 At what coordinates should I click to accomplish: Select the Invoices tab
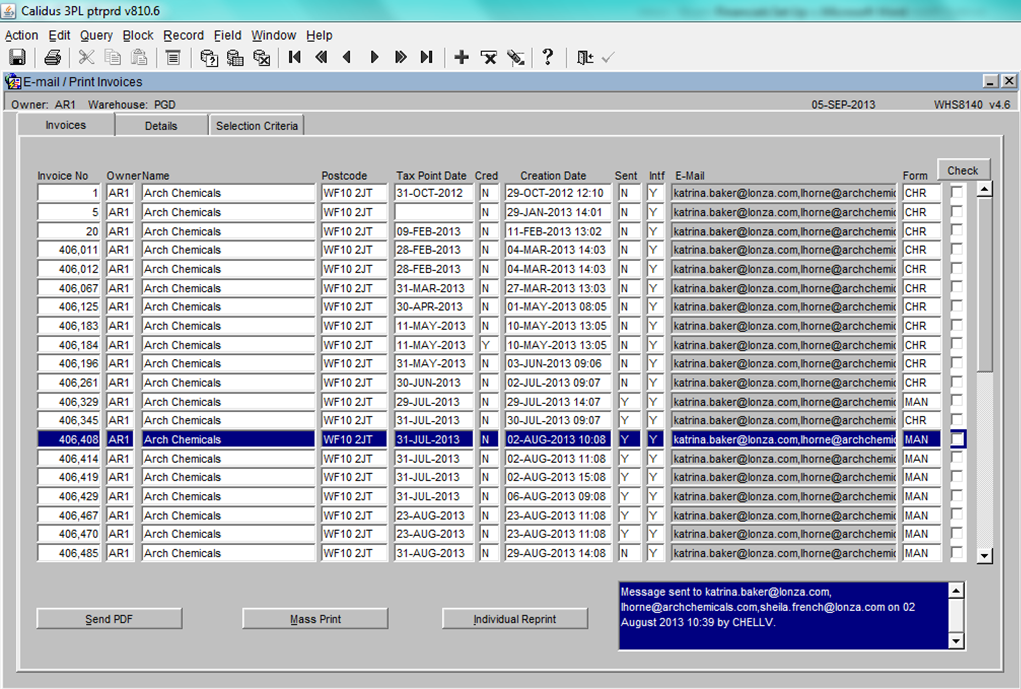click(66, 125)
